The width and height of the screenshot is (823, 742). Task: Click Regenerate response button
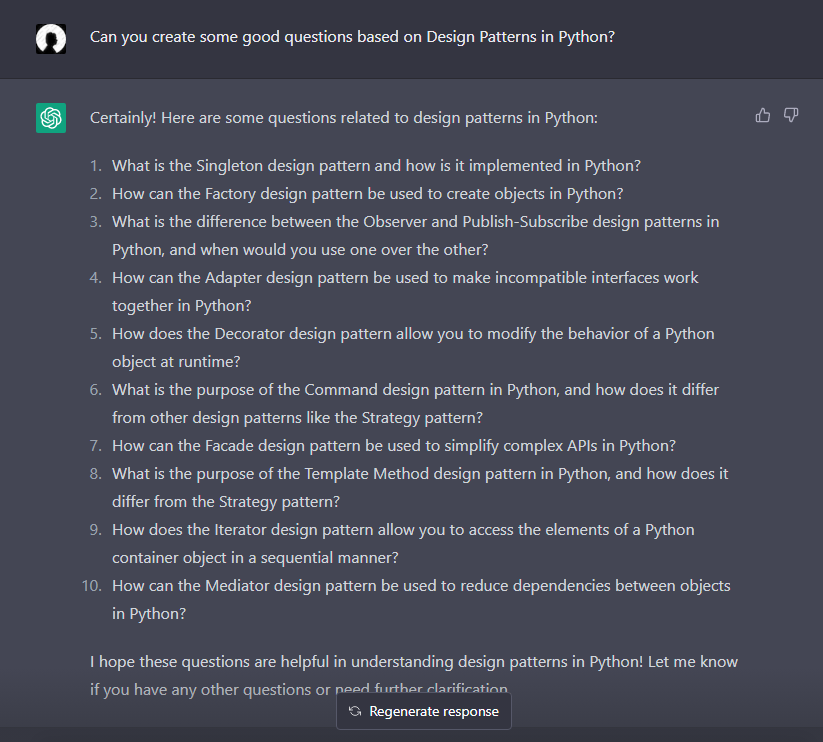click(424, 711)
